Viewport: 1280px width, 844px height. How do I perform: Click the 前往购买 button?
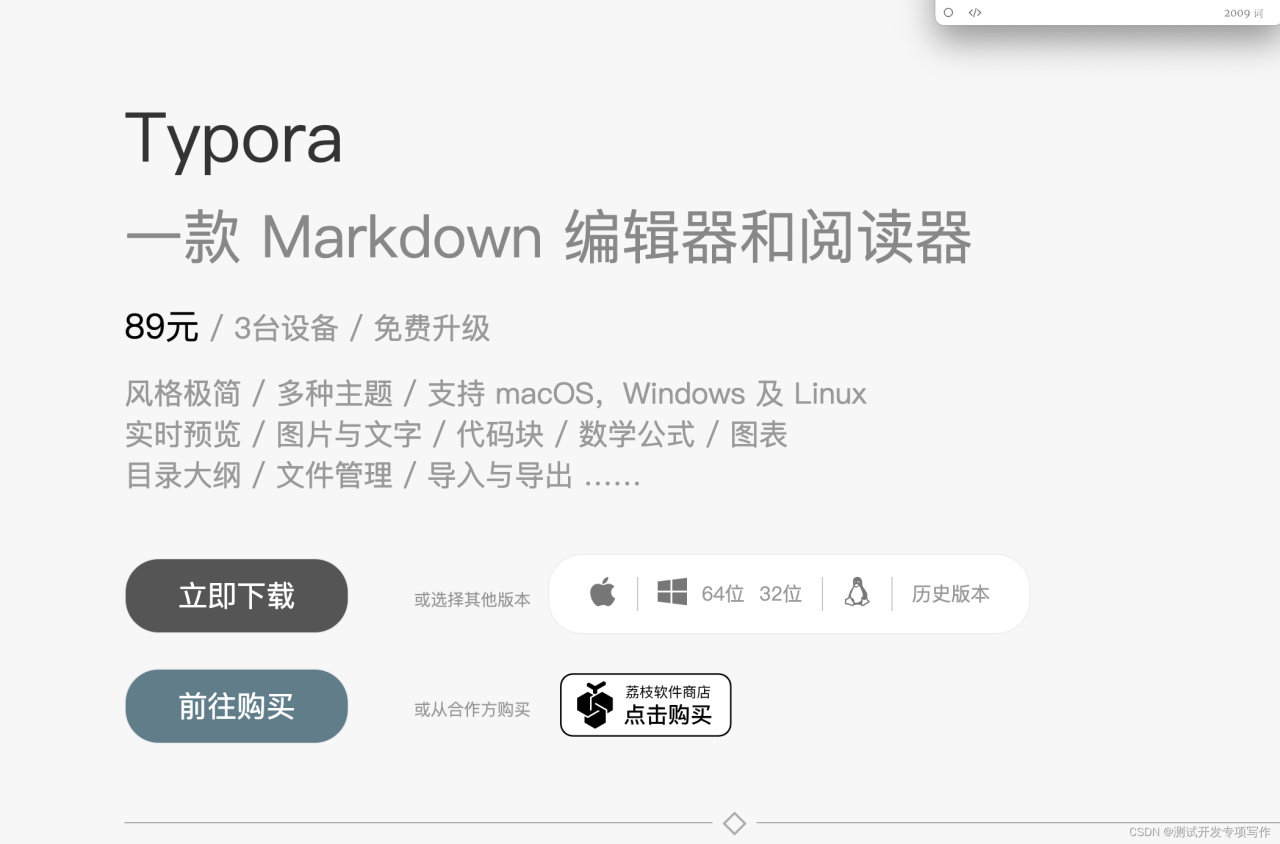pyautogui.click(x=236, y=706)
